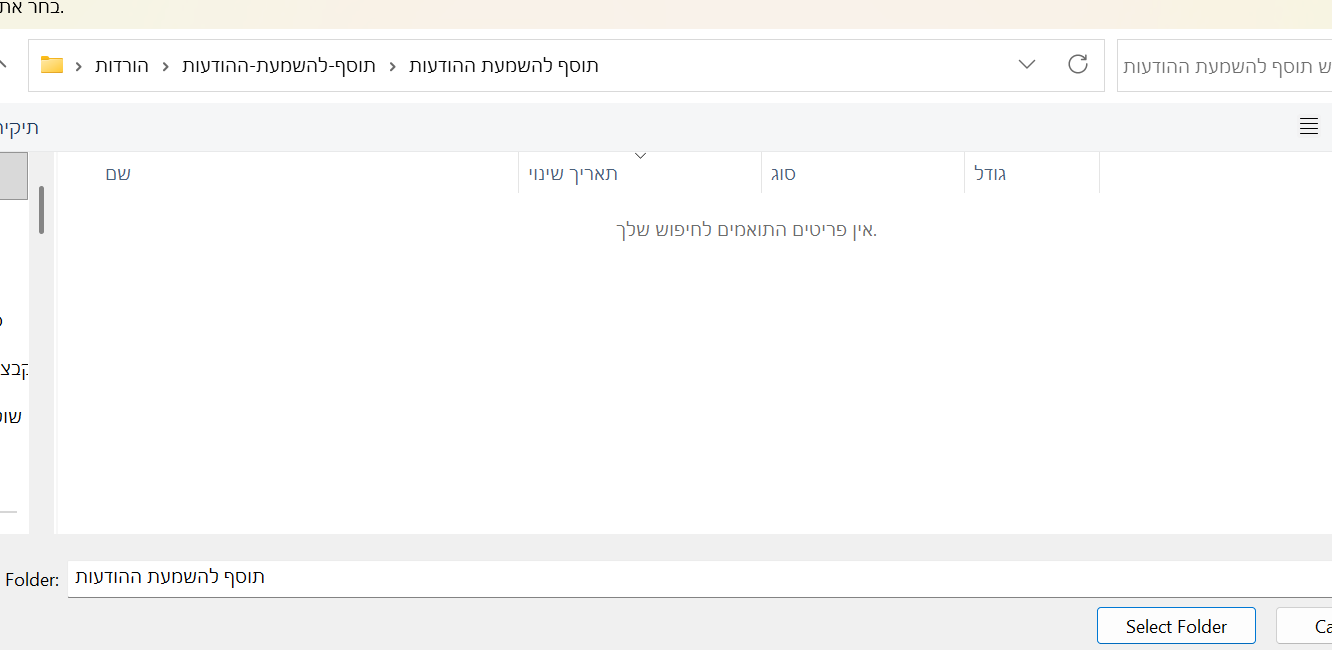Click the sort arrow above תאריך שינוי
Viewport: 1332px width, 650px height.
point(641,156)
